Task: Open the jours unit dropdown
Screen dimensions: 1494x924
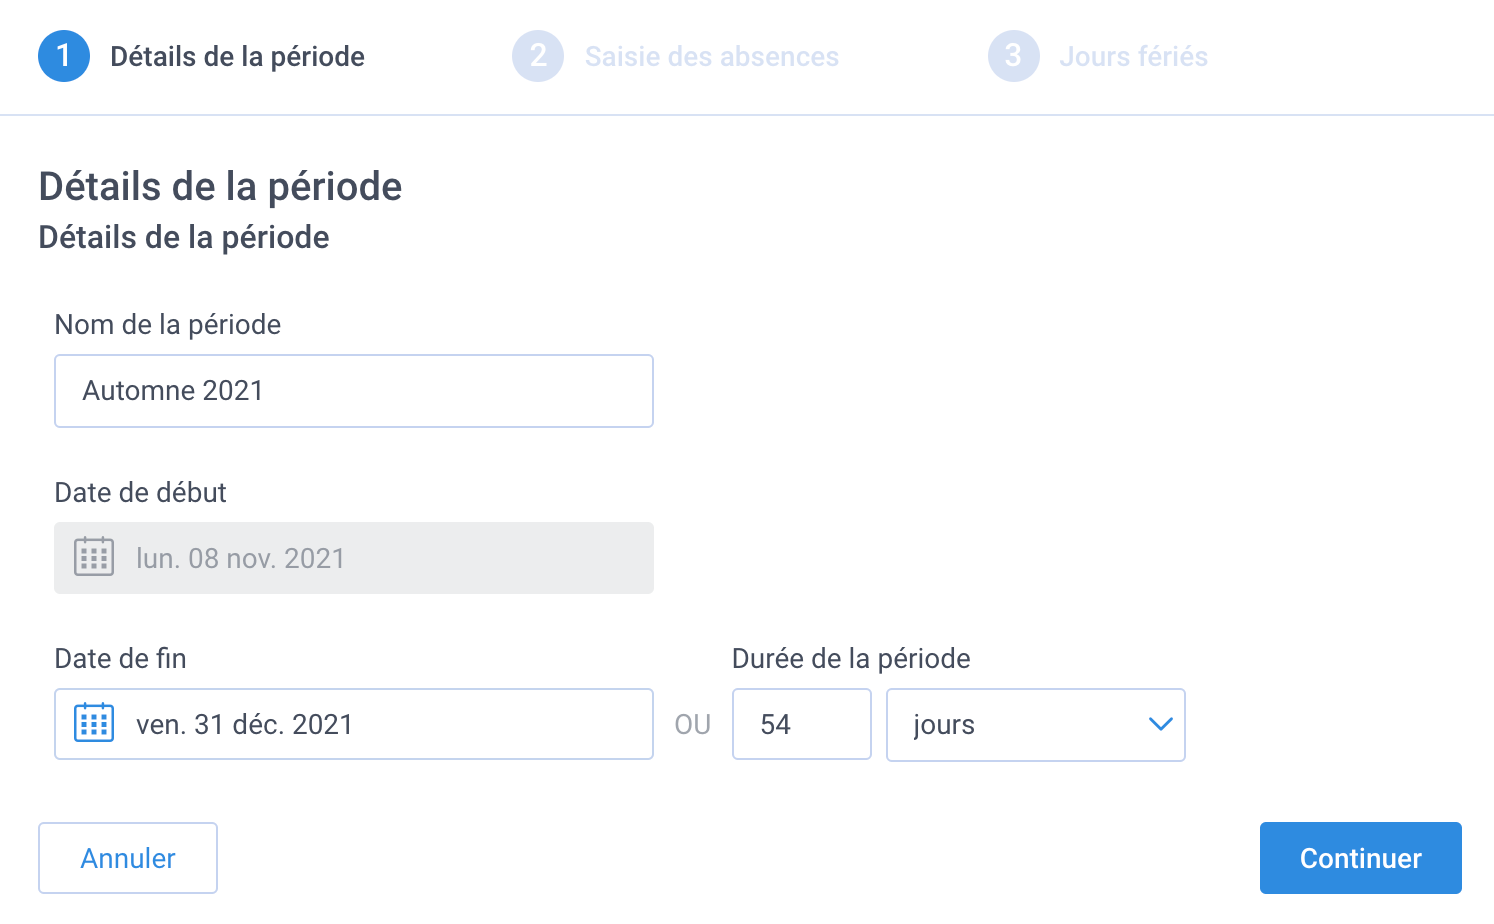Action: [x=1036, y=725]
